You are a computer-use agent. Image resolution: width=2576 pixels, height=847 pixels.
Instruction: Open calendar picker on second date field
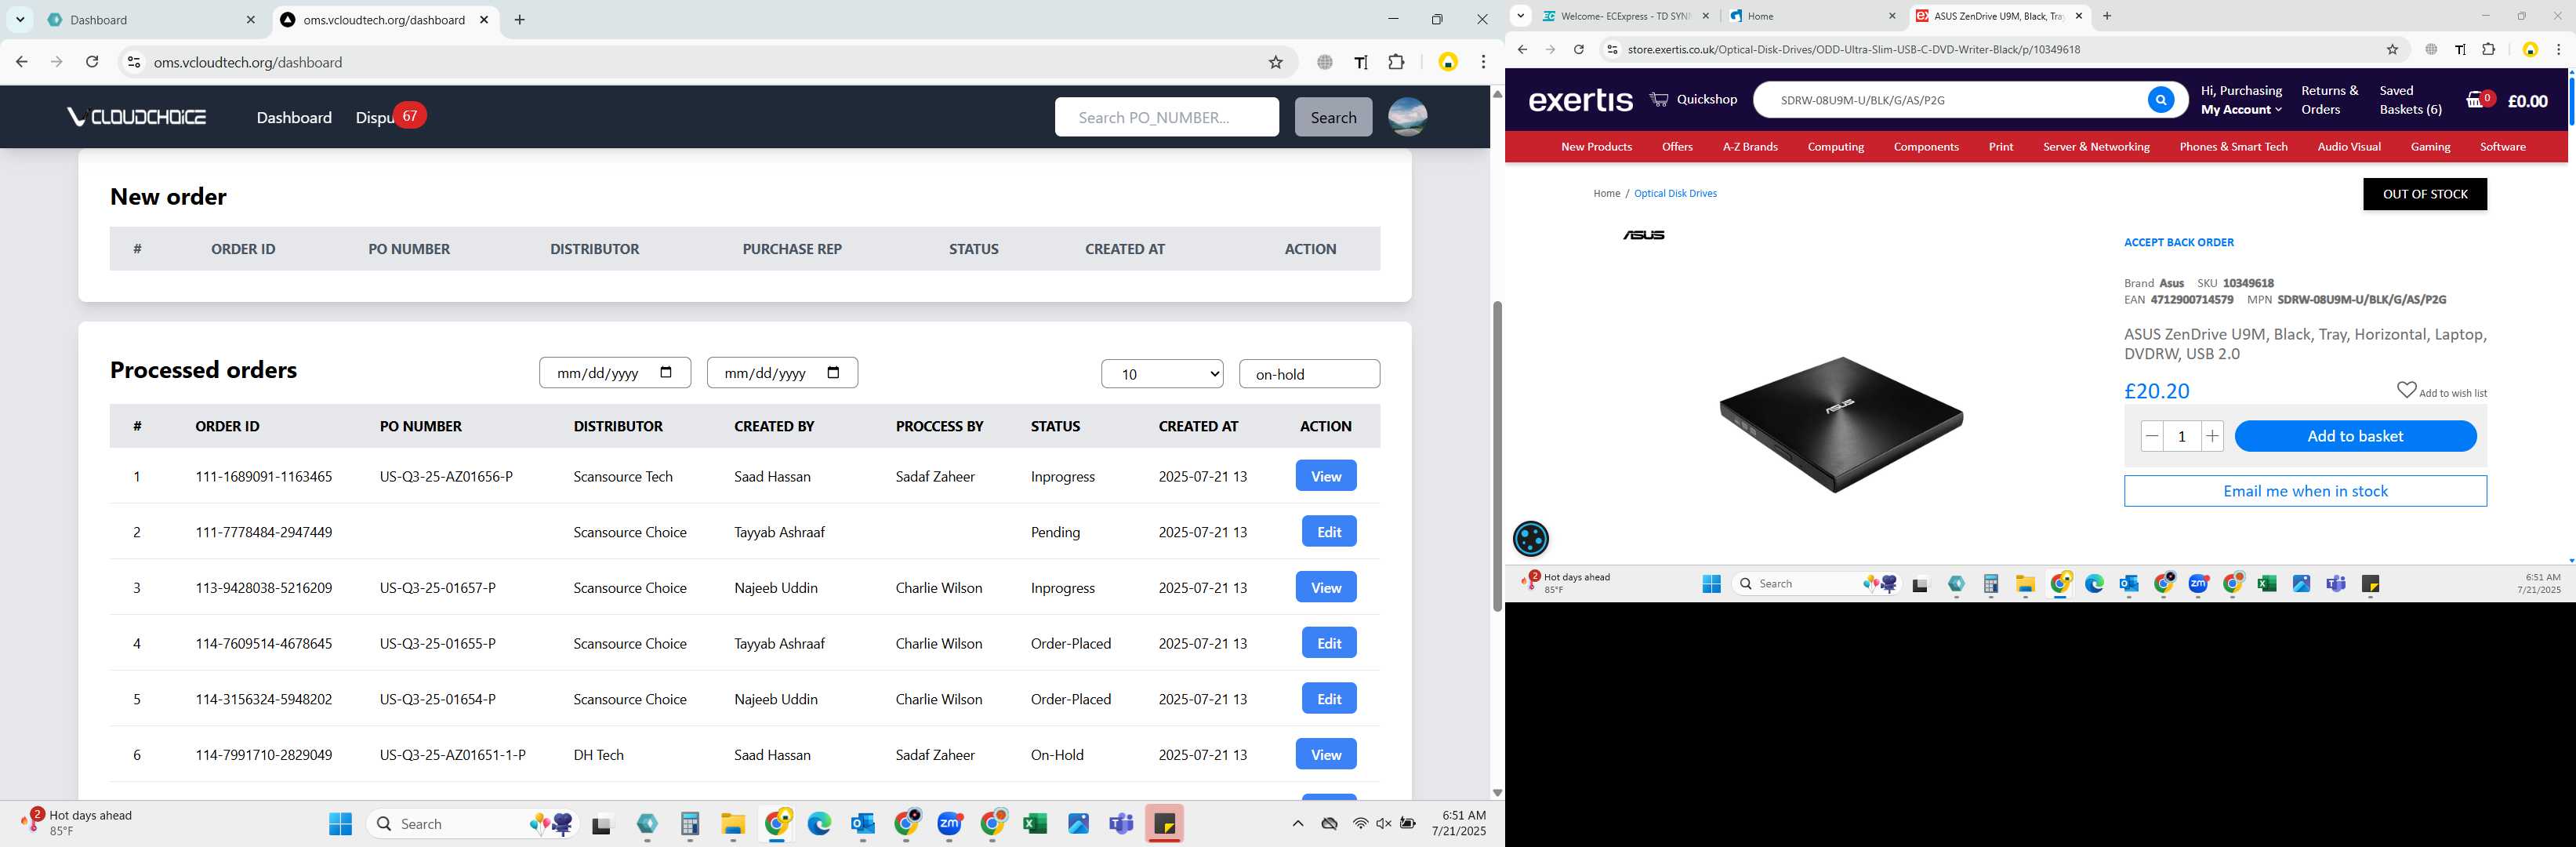(x=834, y=372)
